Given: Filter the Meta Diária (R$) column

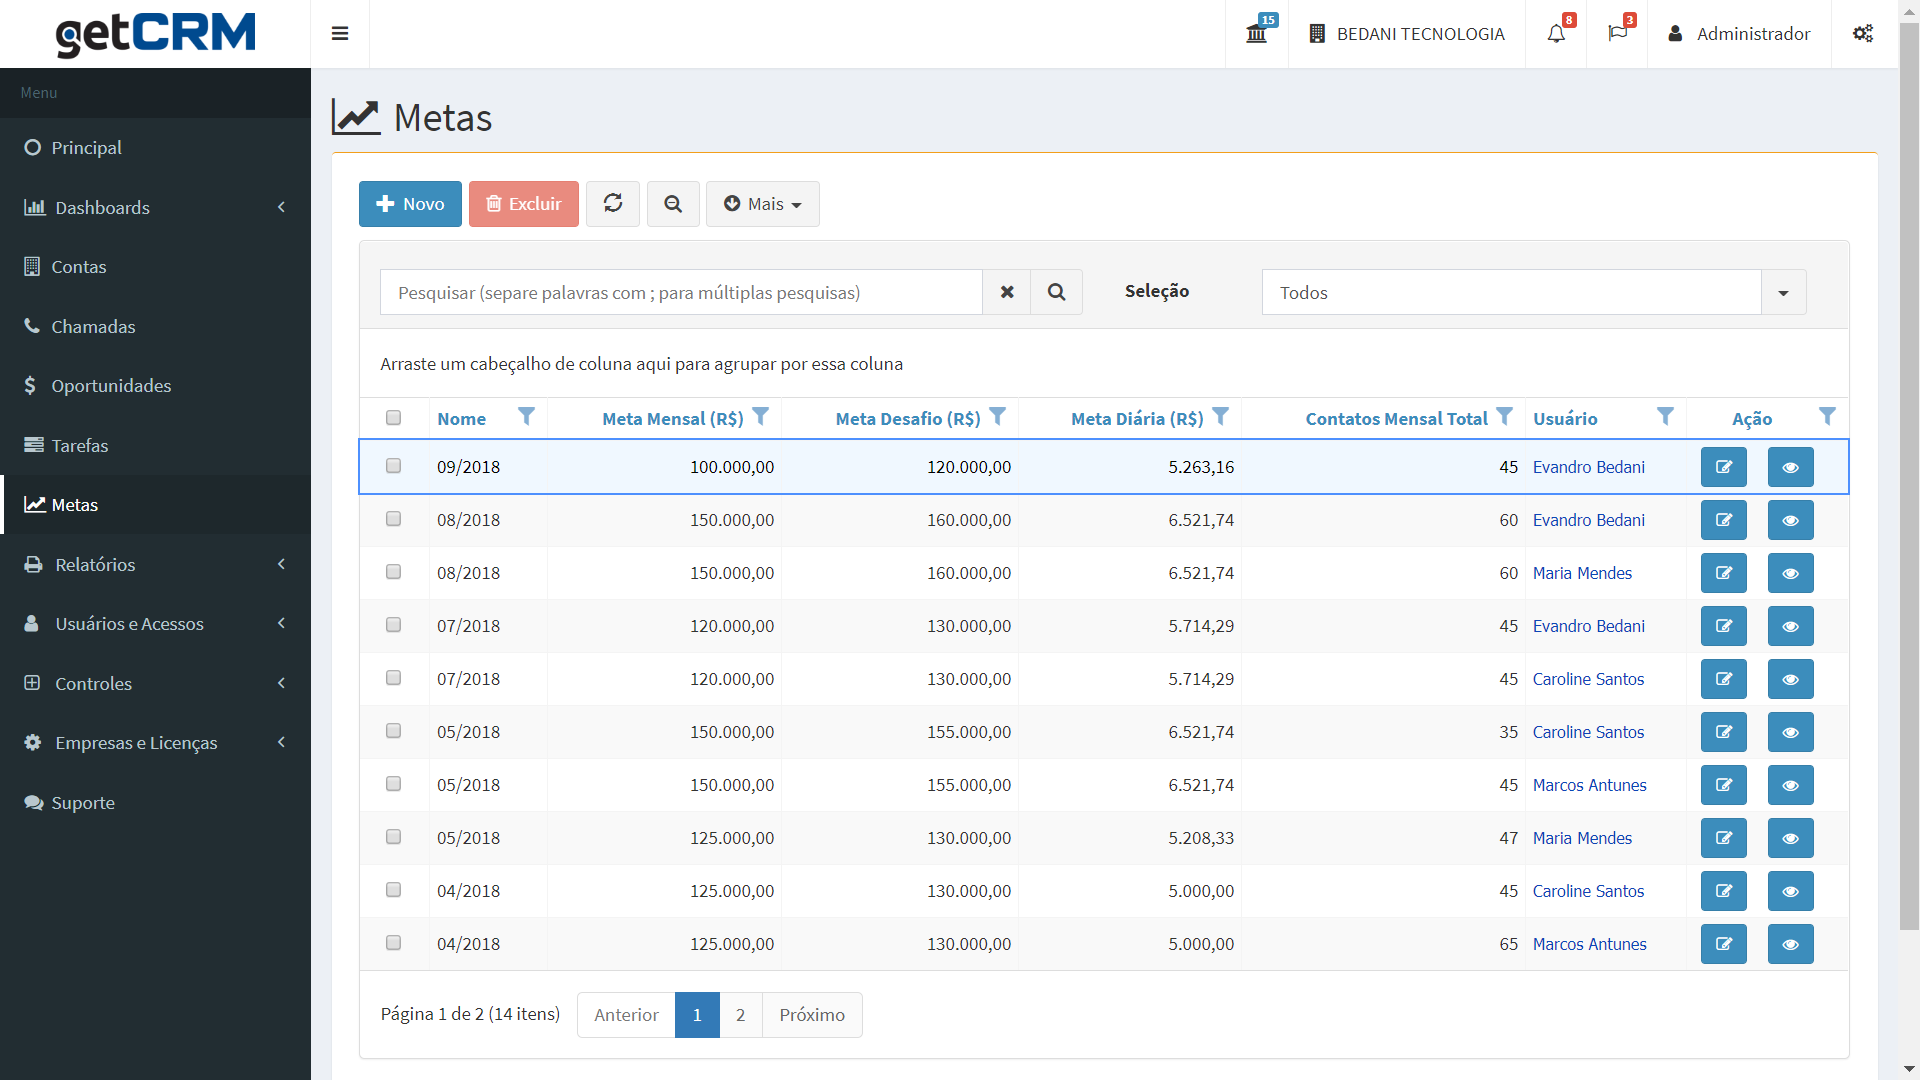Looking at the screenshot, I should click(x=1221, y=417).
